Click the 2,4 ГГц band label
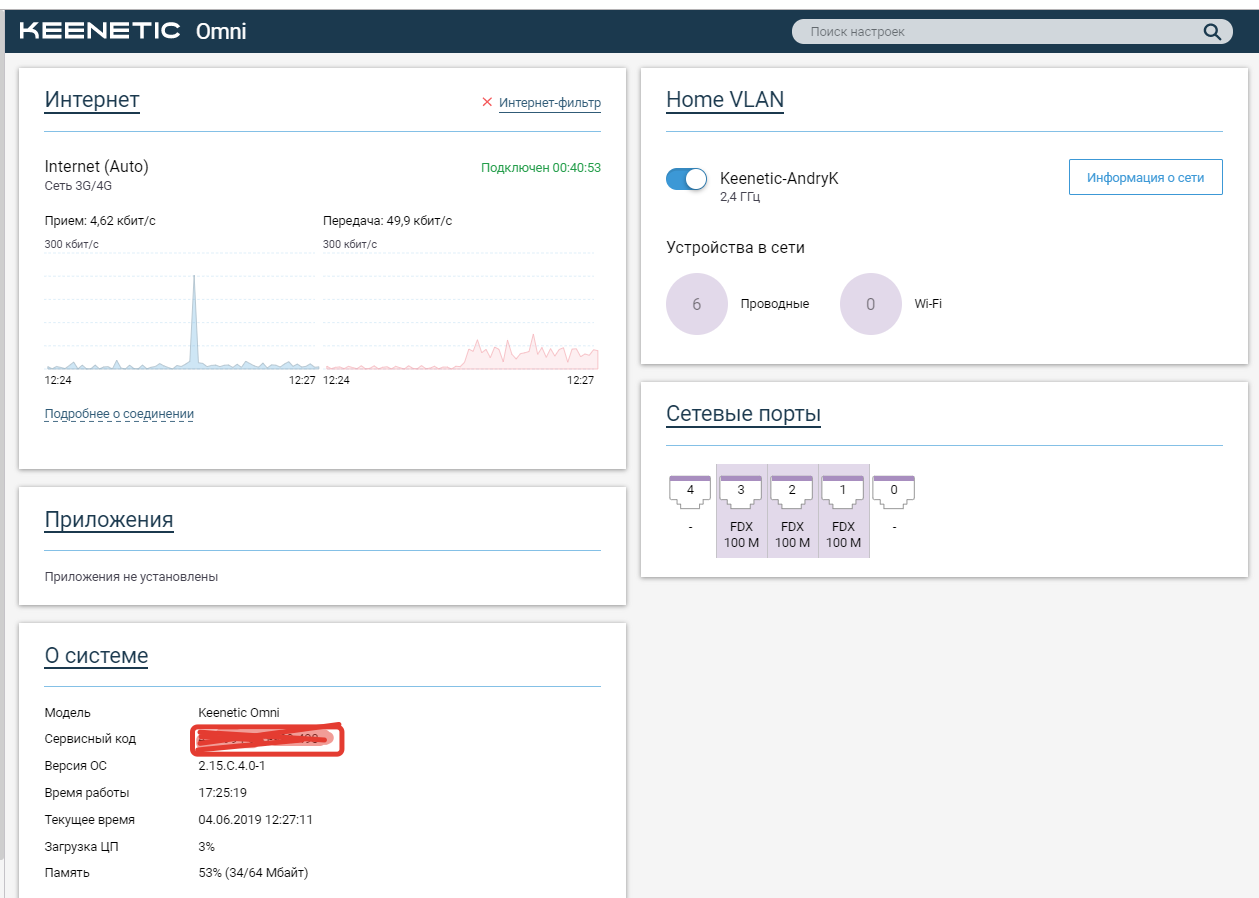 tap(740, 197)
